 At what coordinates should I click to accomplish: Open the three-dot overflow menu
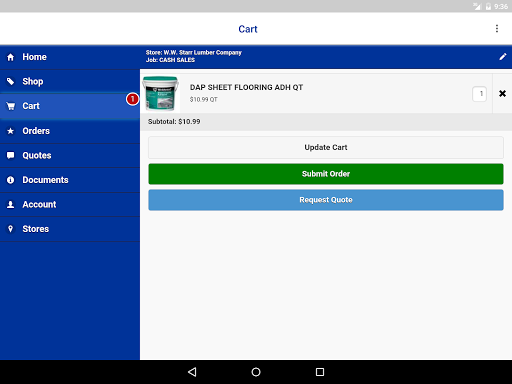pyautogui.click(x=497, y=29)
